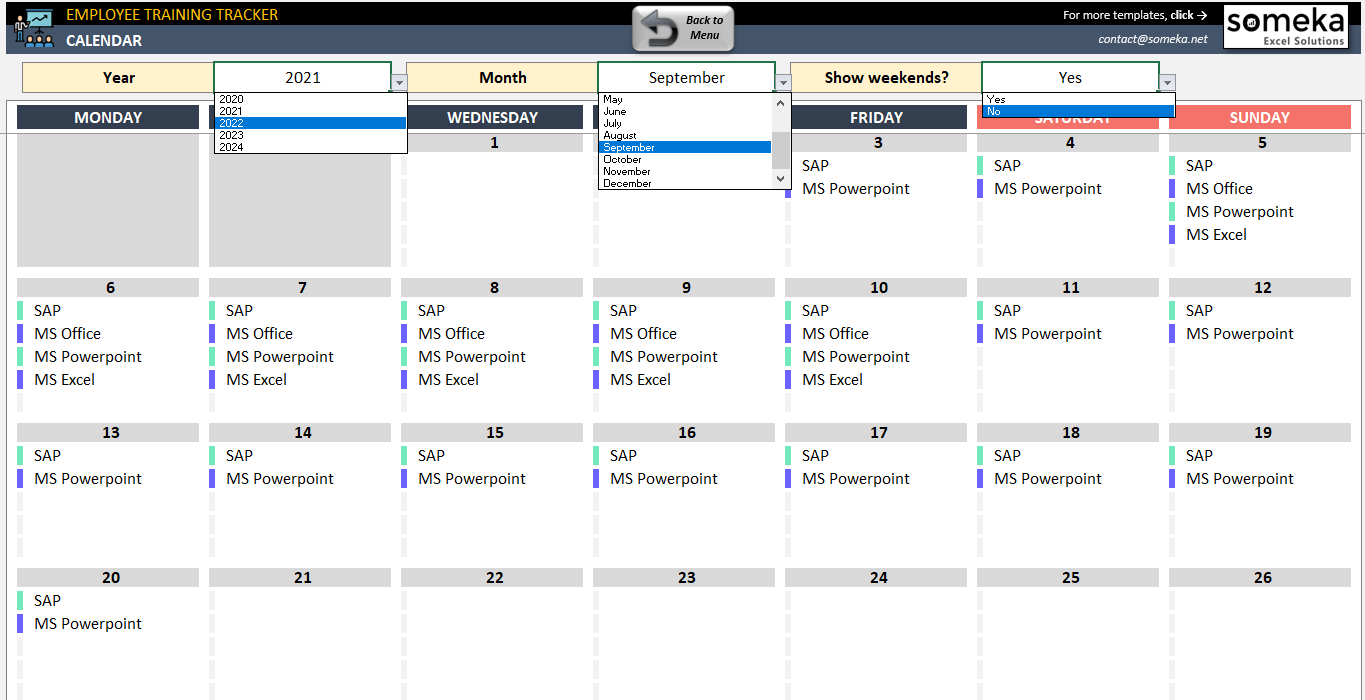Click the day 26 date header
Image resolution: width=1365 pixels, height=700 pixels.
pos(1260,578)
